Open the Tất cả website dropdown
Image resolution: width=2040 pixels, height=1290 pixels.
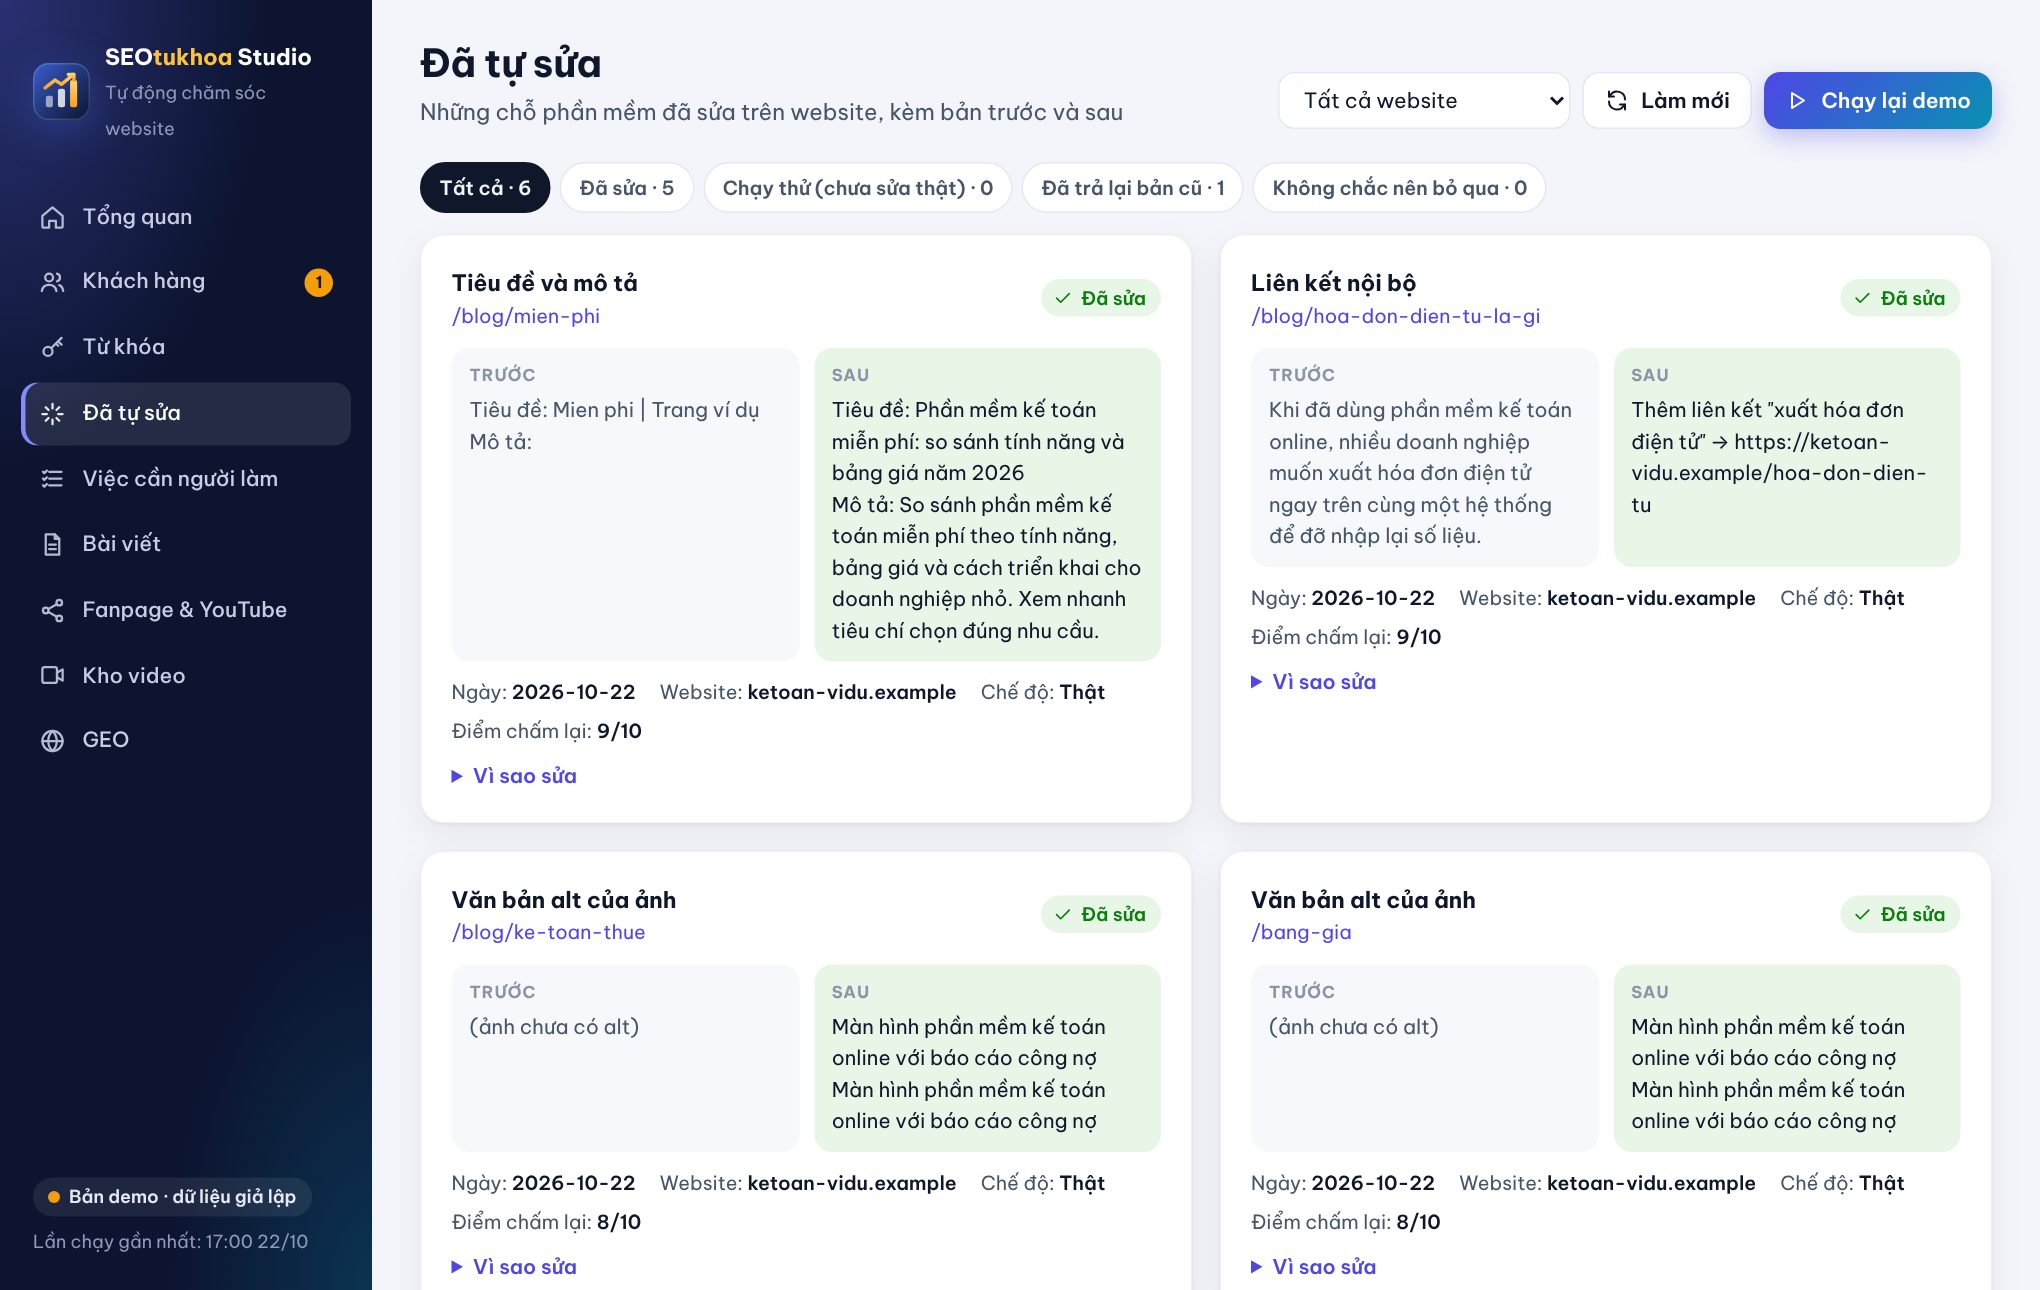[1424, 100]
